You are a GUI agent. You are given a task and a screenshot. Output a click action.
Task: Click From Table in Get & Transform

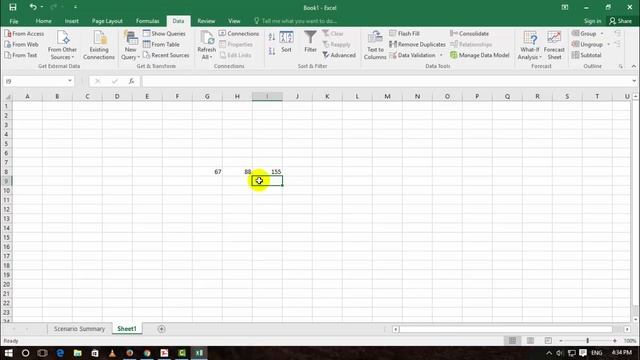point(161,44)
